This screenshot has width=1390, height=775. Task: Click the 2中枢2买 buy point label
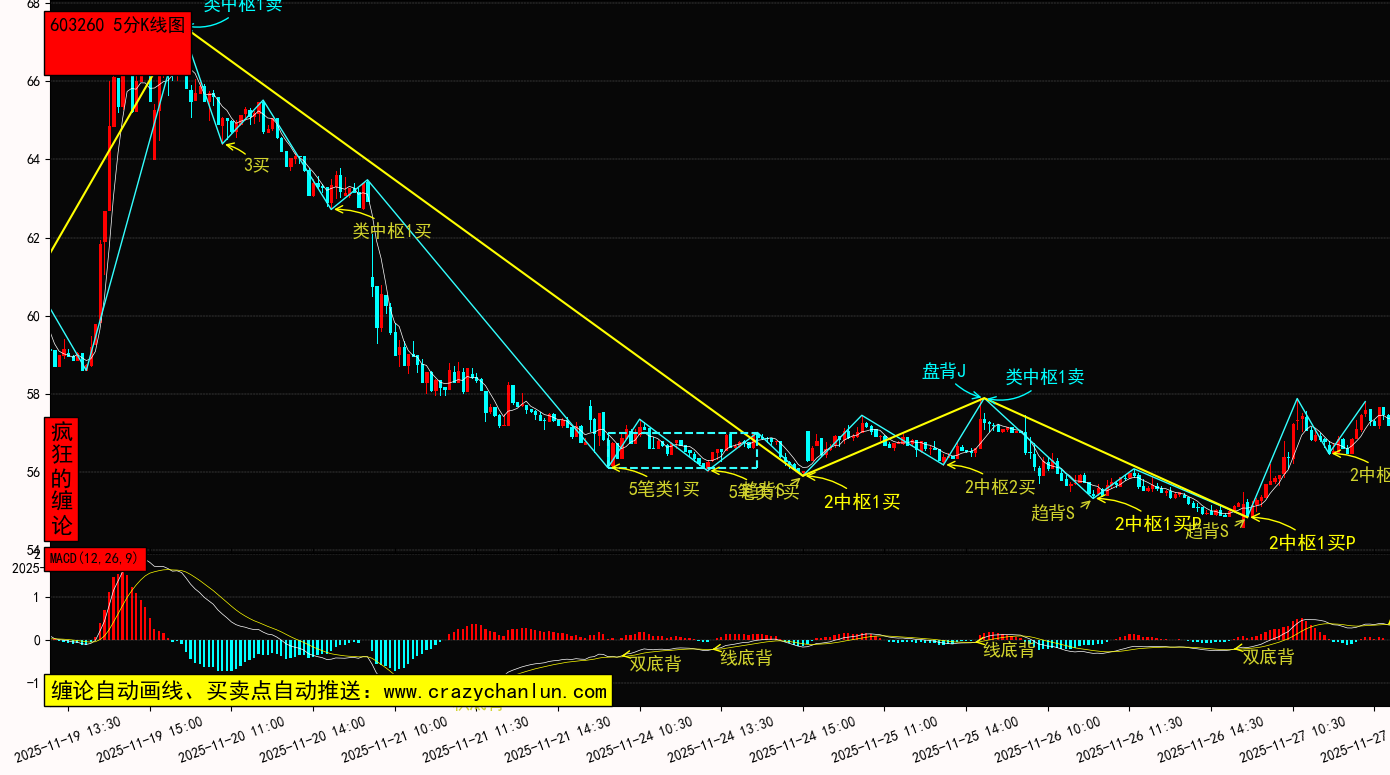[x=1000, y=487]
